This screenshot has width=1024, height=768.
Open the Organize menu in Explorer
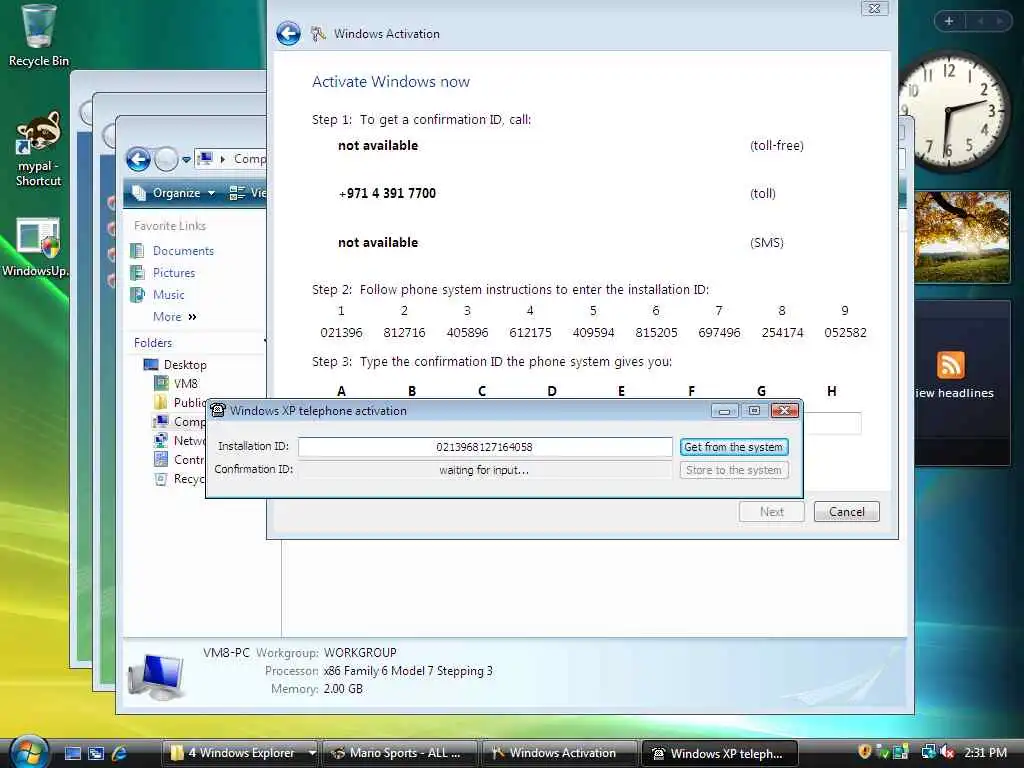tap(173, 193)
